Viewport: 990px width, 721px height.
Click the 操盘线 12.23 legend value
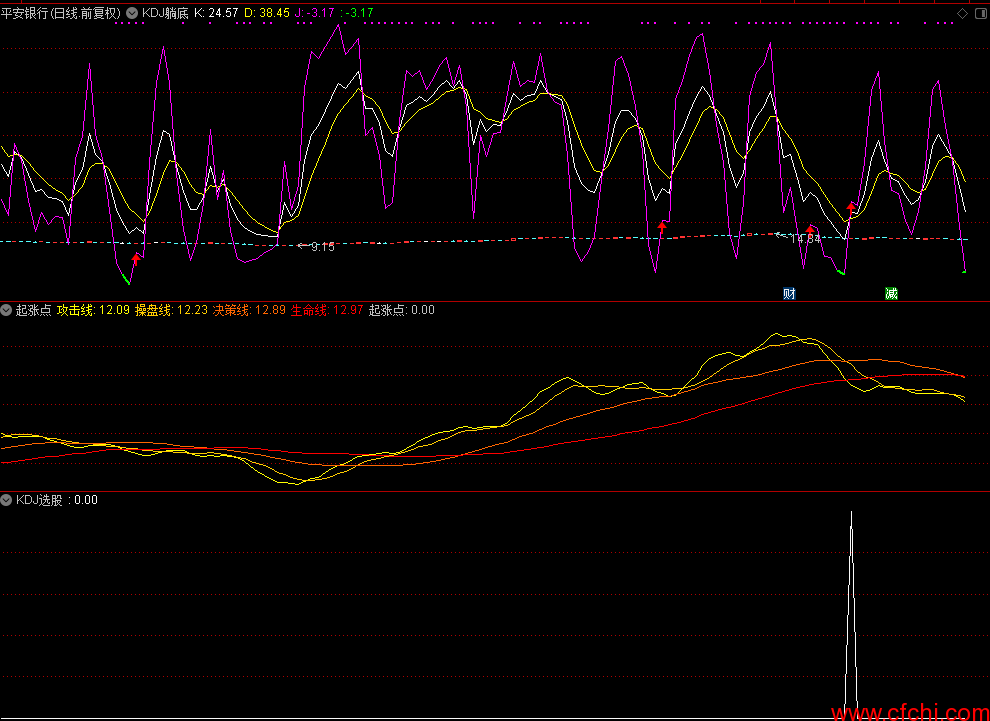tap(171, 310)
